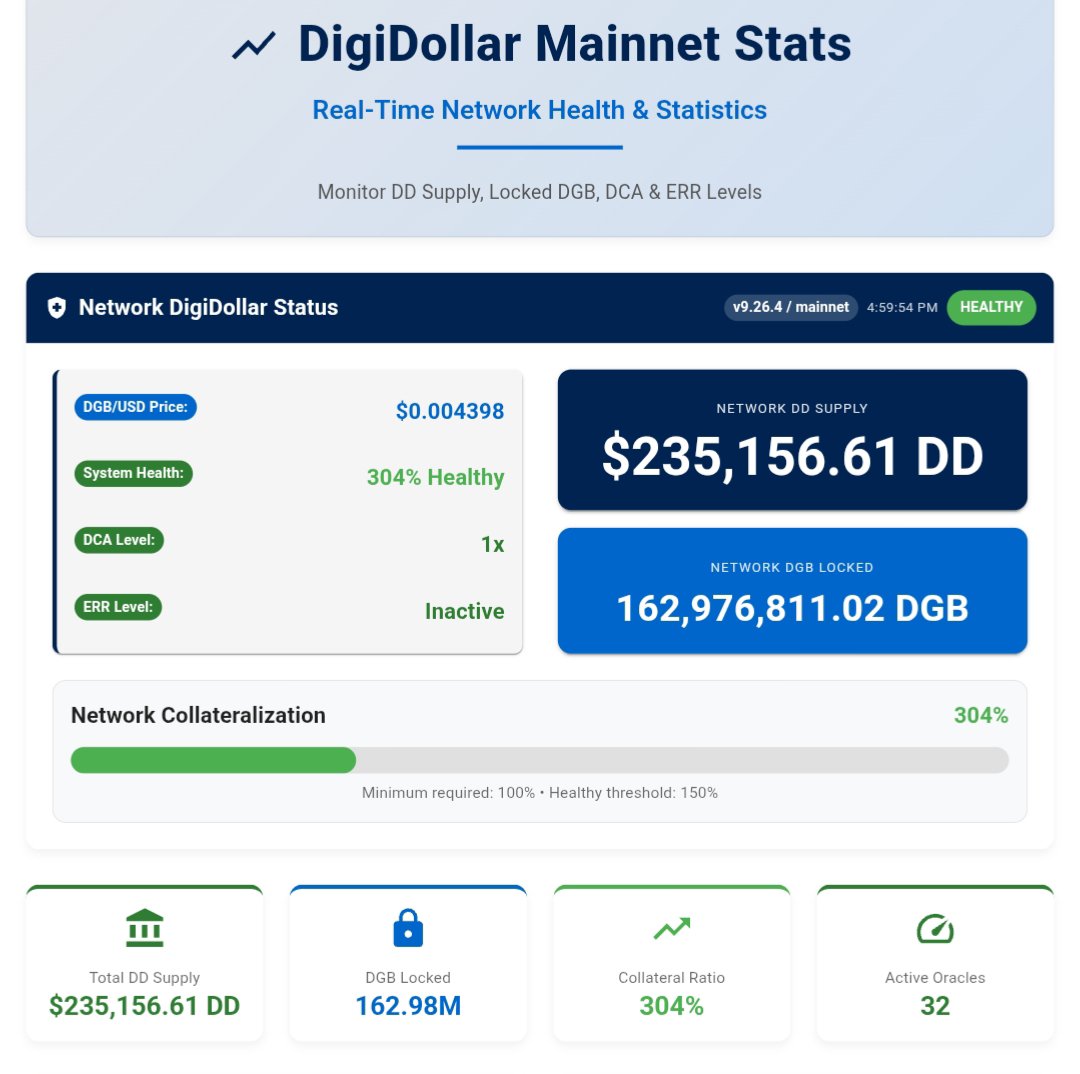1080x1074 pixels.
Task: Click the Inactive ERR level value
Action: coord(464,611)
